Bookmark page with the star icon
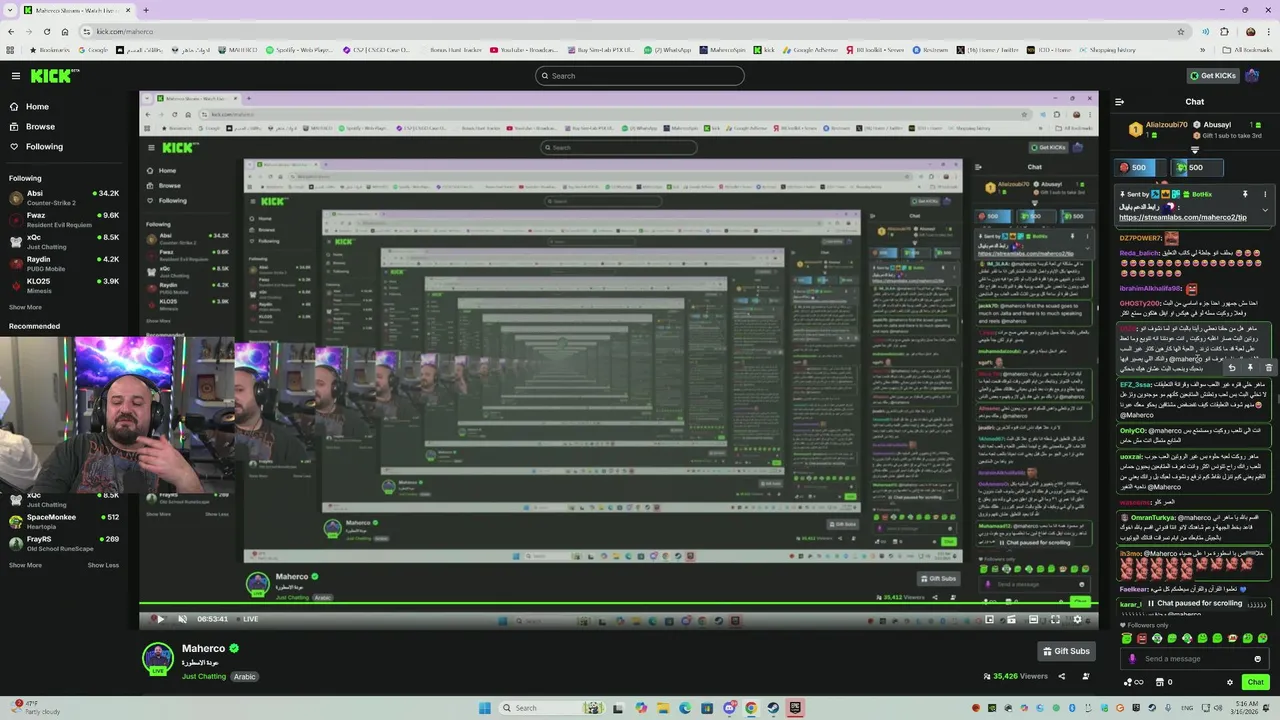The width and height of the screenshot is (1280, 720). point(1181,31)
